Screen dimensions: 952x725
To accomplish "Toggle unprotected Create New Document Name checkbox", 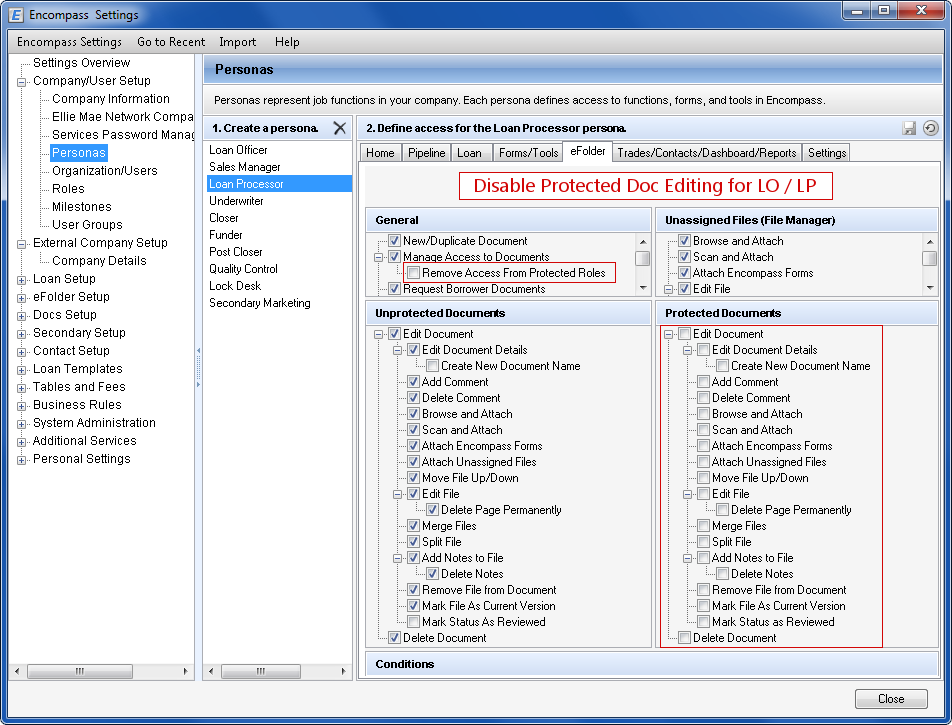I will tap(432, 366).
